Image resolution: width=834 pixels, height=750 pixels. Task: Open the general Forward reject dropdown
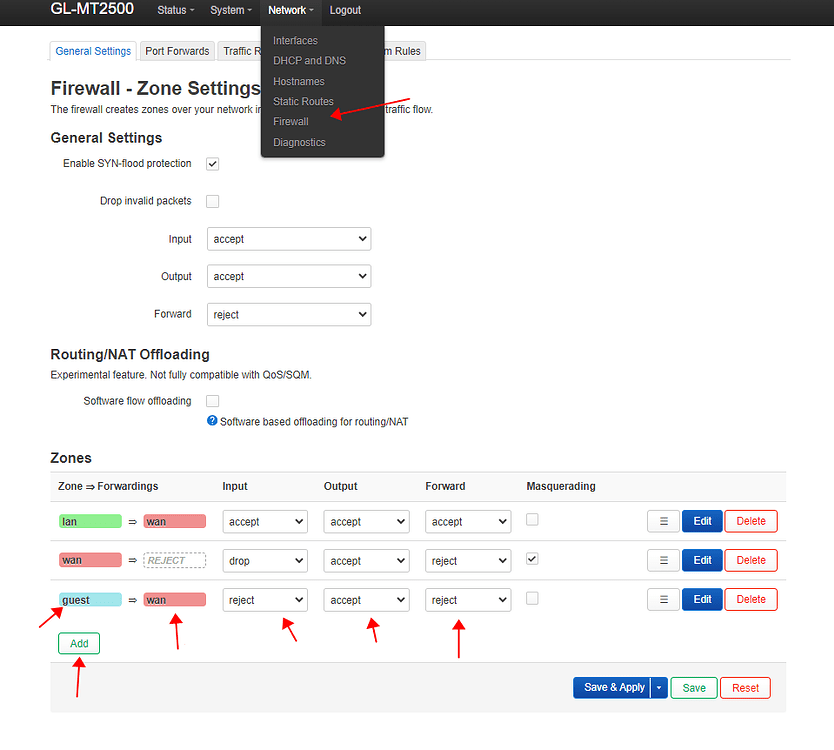point(288,314)
